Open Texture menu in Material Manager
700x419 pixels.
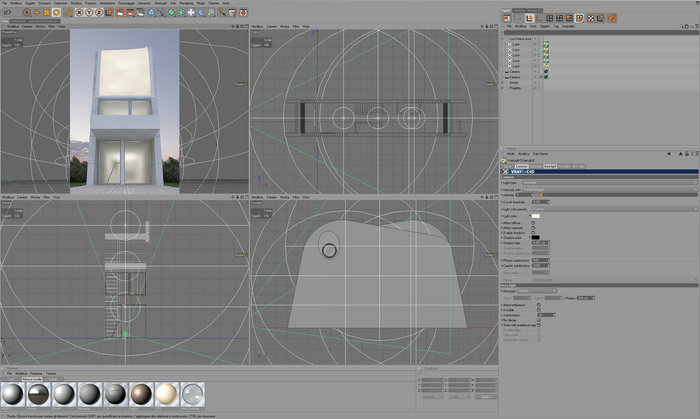click(x=51, y=373)
